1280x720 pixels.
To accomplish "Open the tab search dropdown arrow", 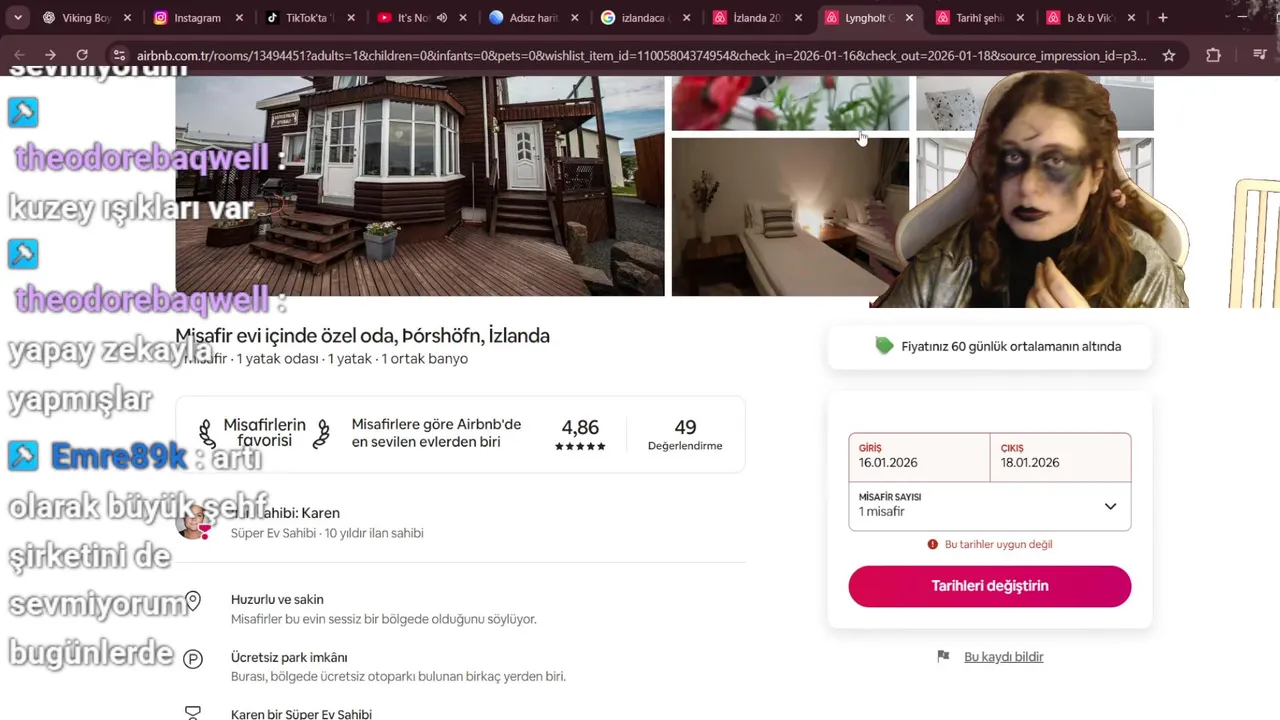I will 18,18.
